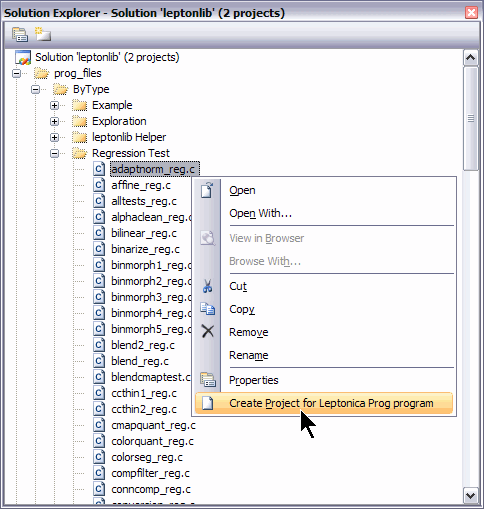Select binmorph1_reg.c file
The width and height of the screenshot is (484, 509).
pyautogui.click(x=151, y=265)
